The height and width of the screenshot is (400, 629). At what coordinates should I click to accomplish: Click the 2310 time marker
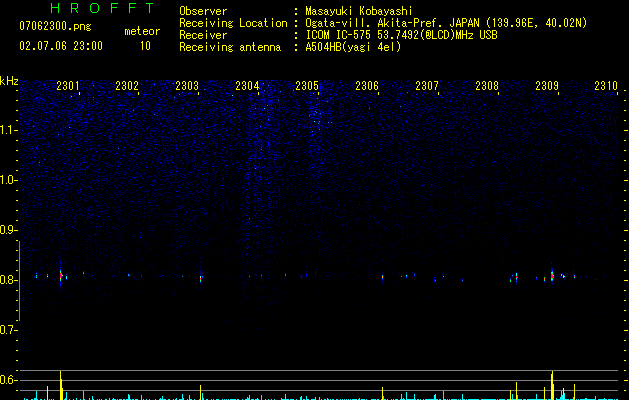[x=606, y=86]
